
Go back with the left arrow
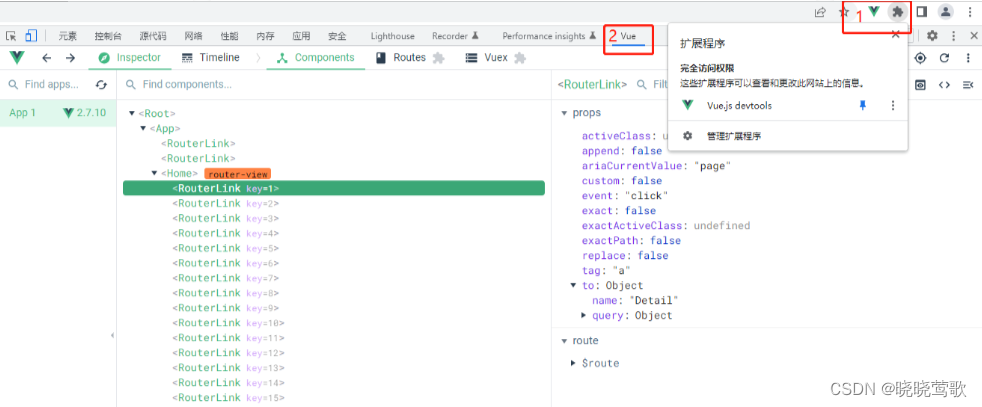point(46,58)
